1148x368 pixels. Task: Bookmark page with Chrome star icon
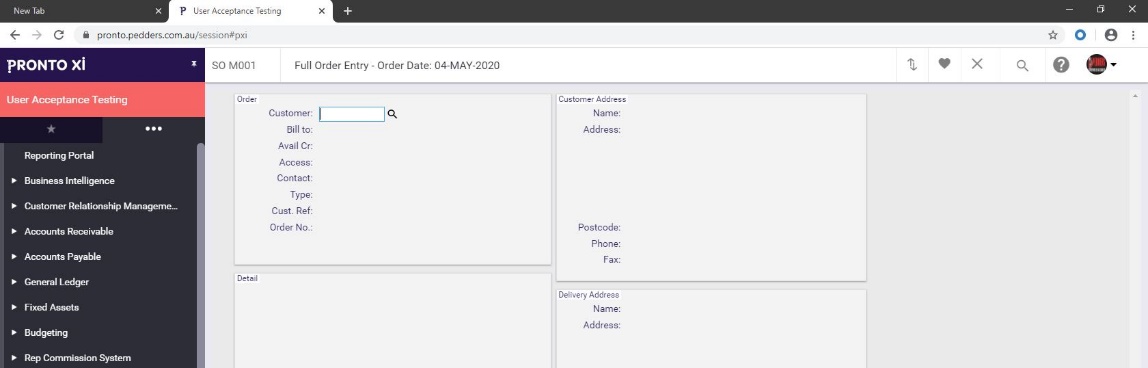pyautogui.click(x=1053, y=34)
